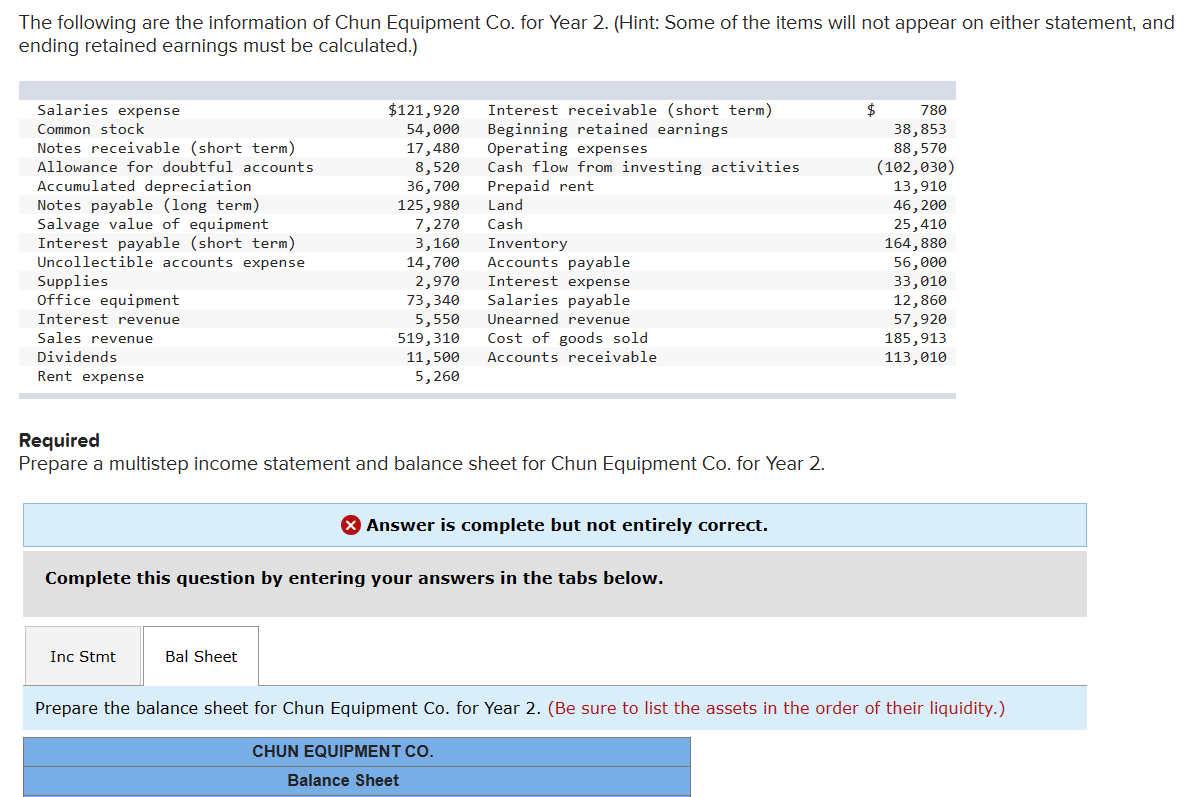This screenshot has width=1203, height=797.
Task: Select the Accounts receivable amount 113,010
Action: tap(924, 356)
